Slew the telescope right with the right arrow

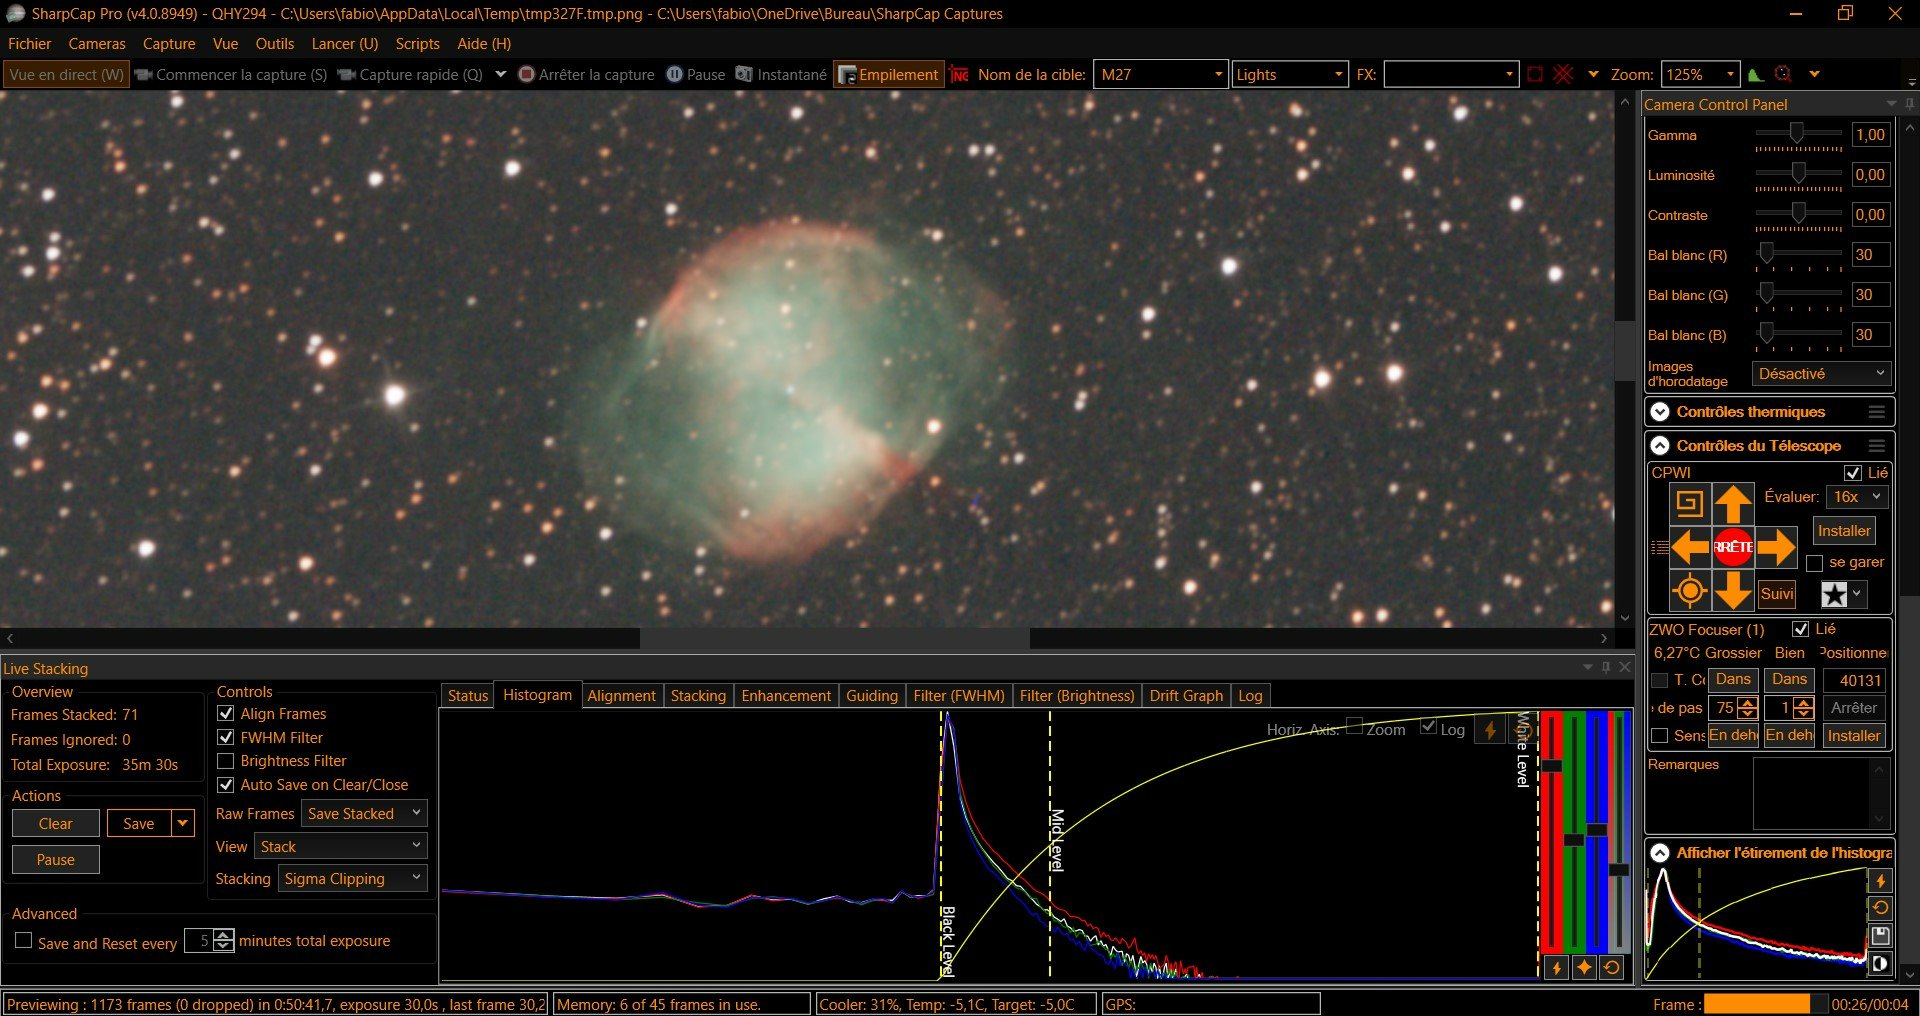[1777, 547]
